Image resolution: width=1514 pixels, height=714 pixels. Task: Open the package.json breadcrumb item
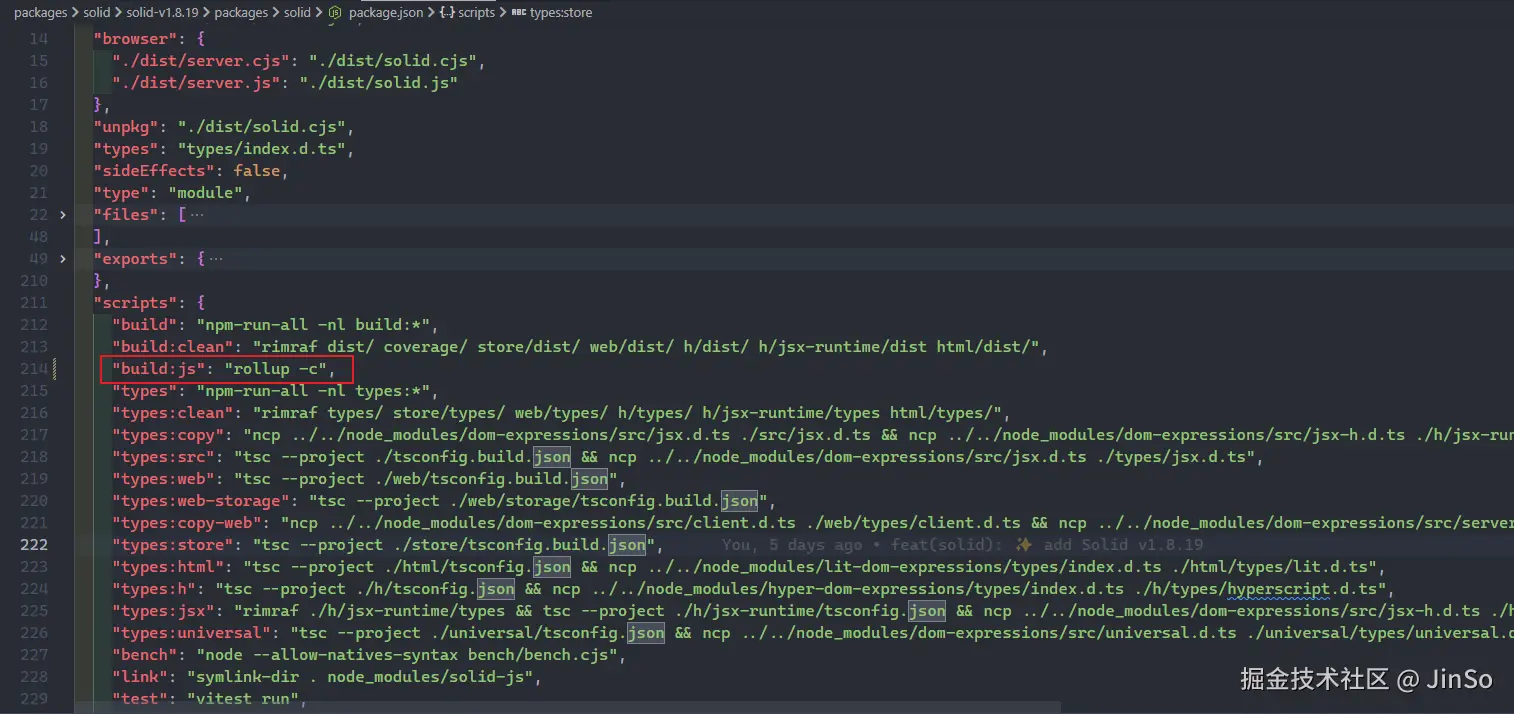(385, 13)
